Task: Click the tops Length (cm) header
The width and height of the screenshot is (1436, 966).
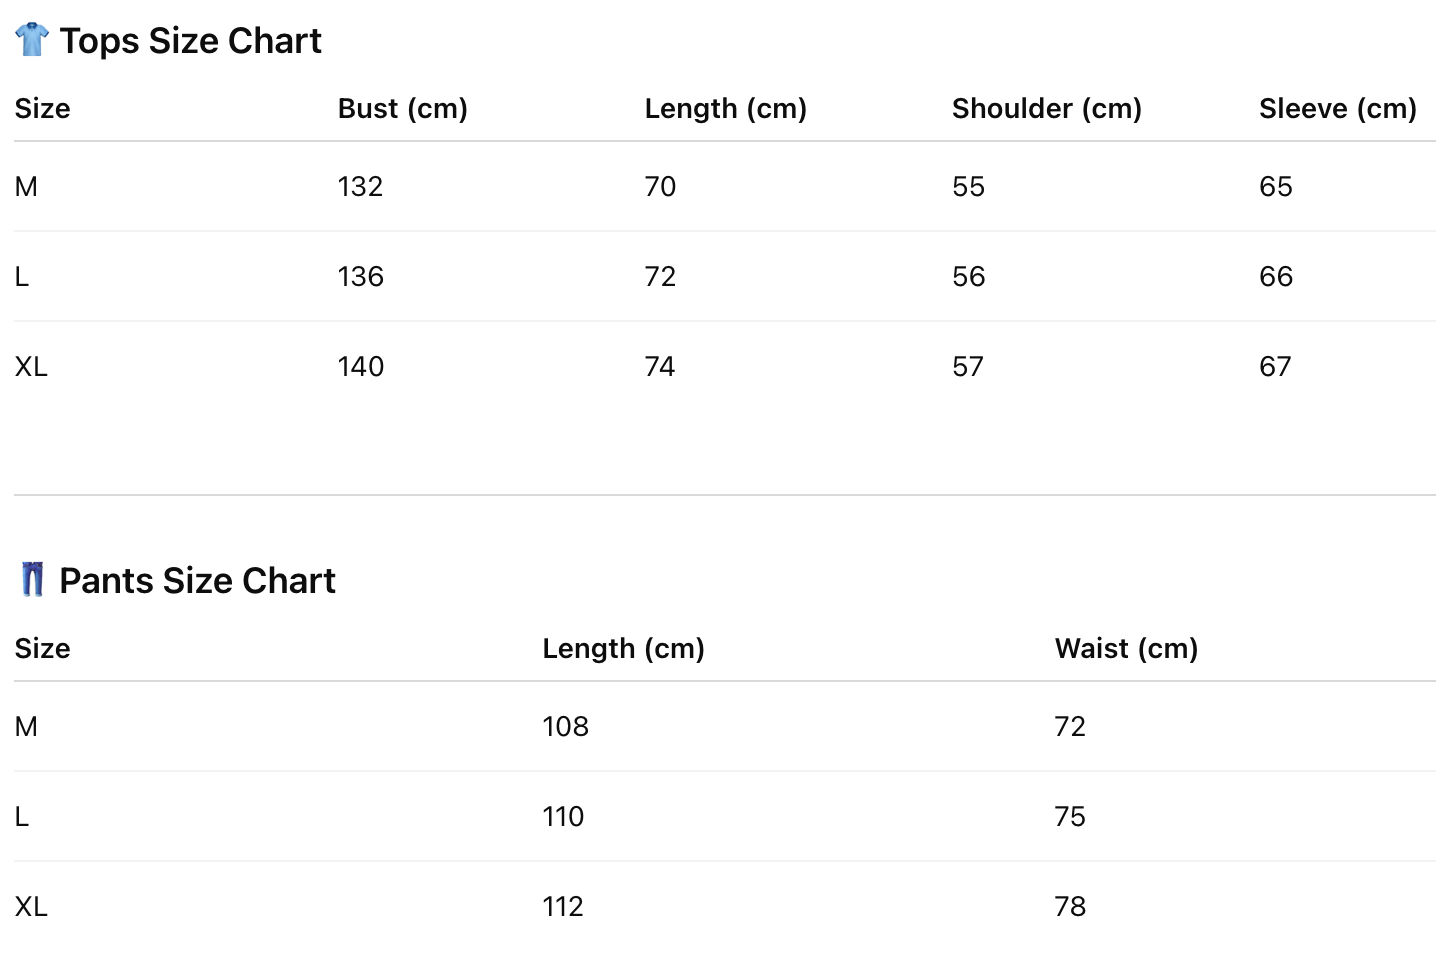Action: (x=725, y=108)
